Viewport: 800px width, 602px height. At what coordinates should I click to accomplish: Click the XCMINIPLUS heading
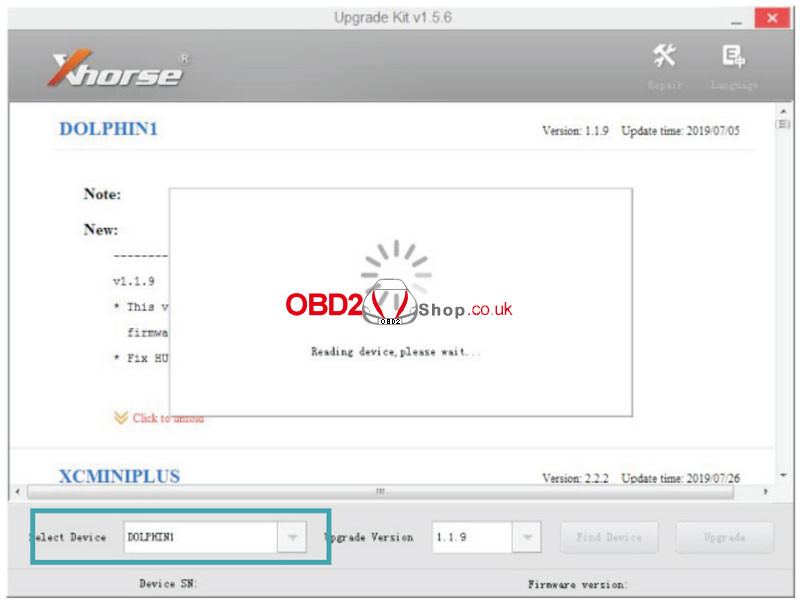click(x=119, y=476)
